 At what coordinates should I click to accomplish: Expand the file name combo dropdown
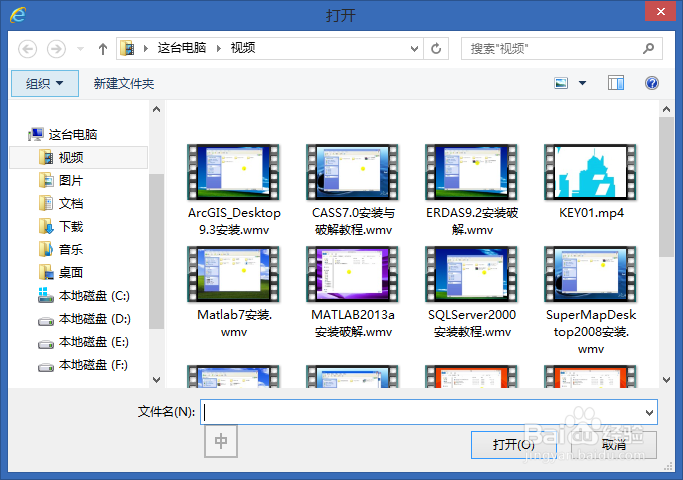tap(649, 412)
